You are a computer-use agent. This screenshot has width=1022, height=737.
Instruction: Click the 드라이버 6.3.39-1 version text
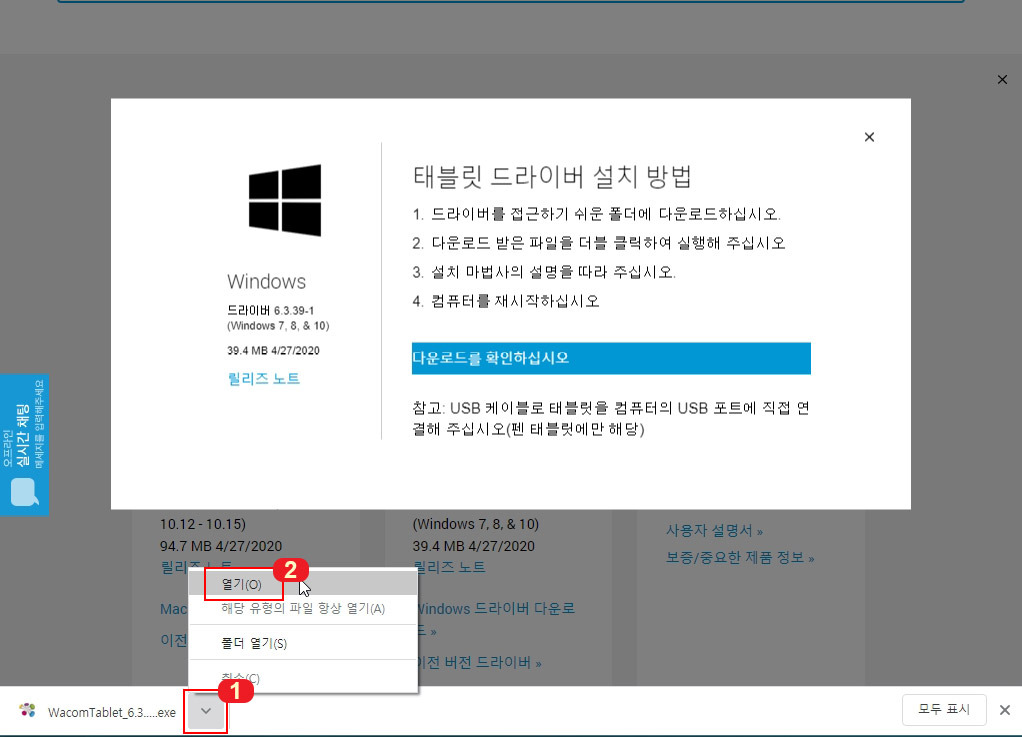click(x=270, y=311)
